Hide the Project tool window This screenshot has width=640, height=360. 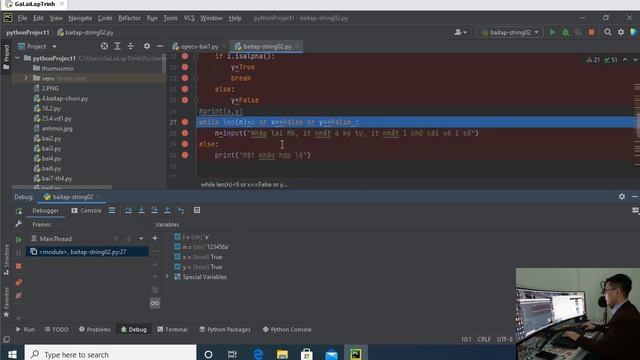(160, 46)
